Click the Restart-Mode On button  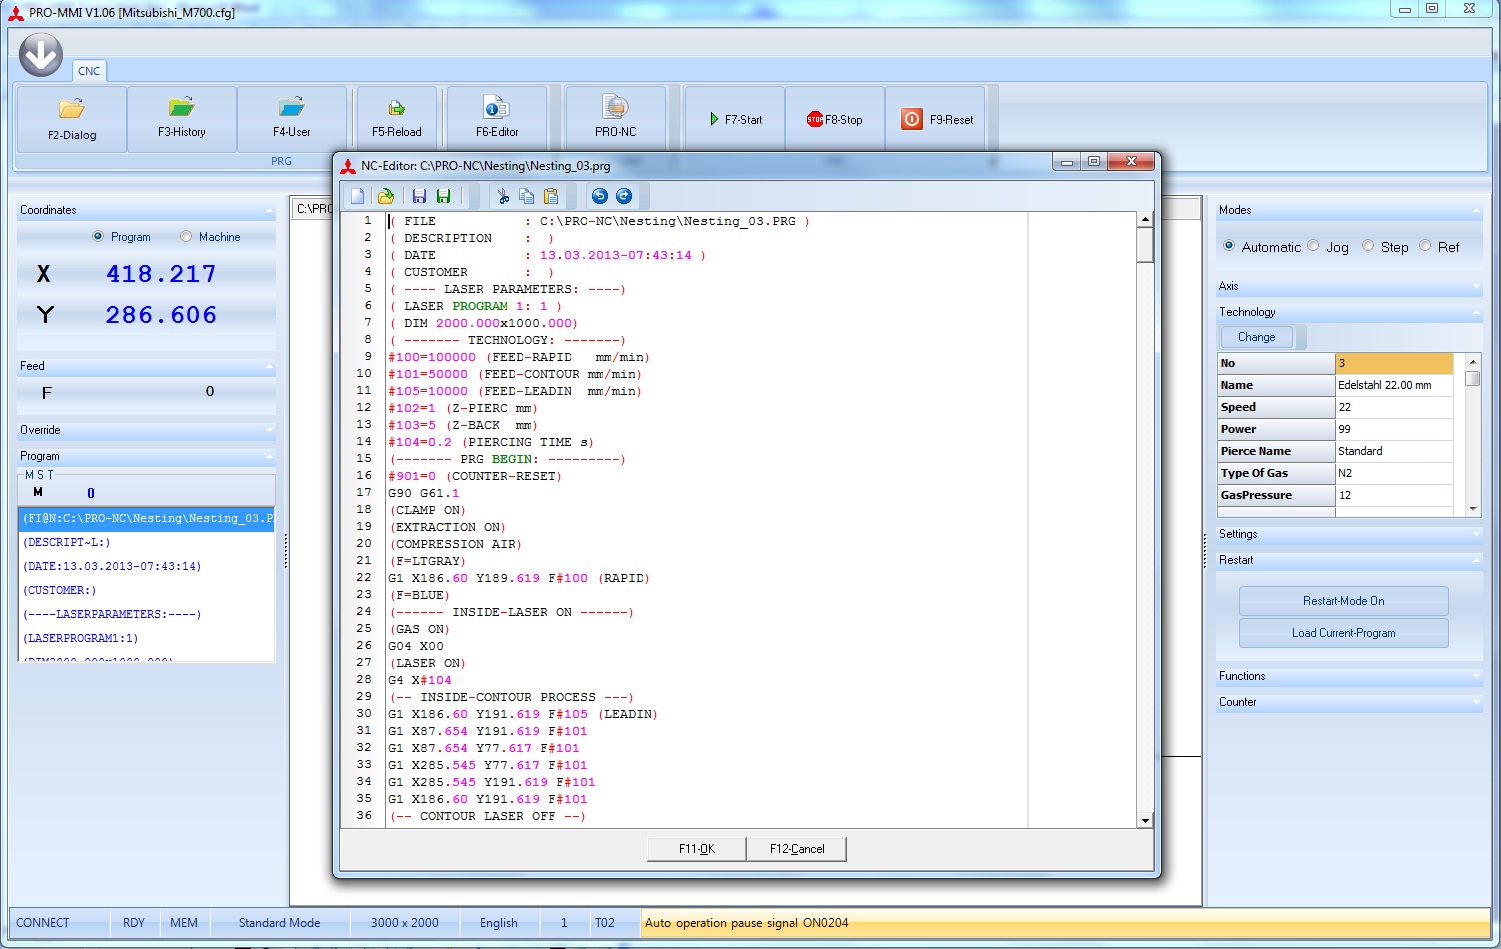(1343, 601)
